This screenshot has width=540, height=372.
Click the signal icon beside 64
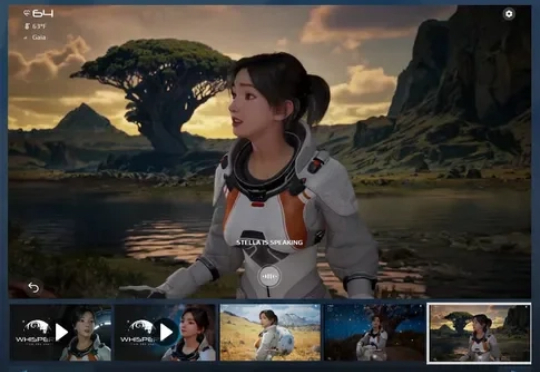[27, 13]
